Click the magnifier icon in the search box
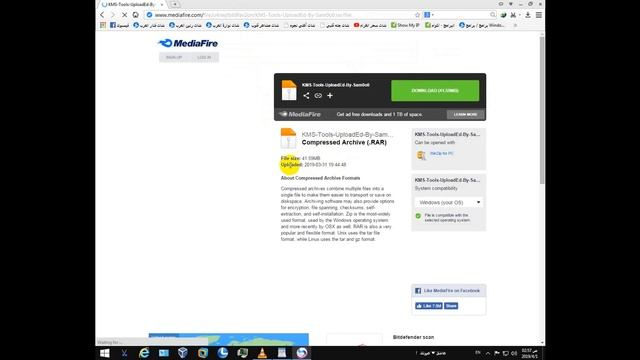The width and height of the screenshot is (640, 360). click(493, 15)
